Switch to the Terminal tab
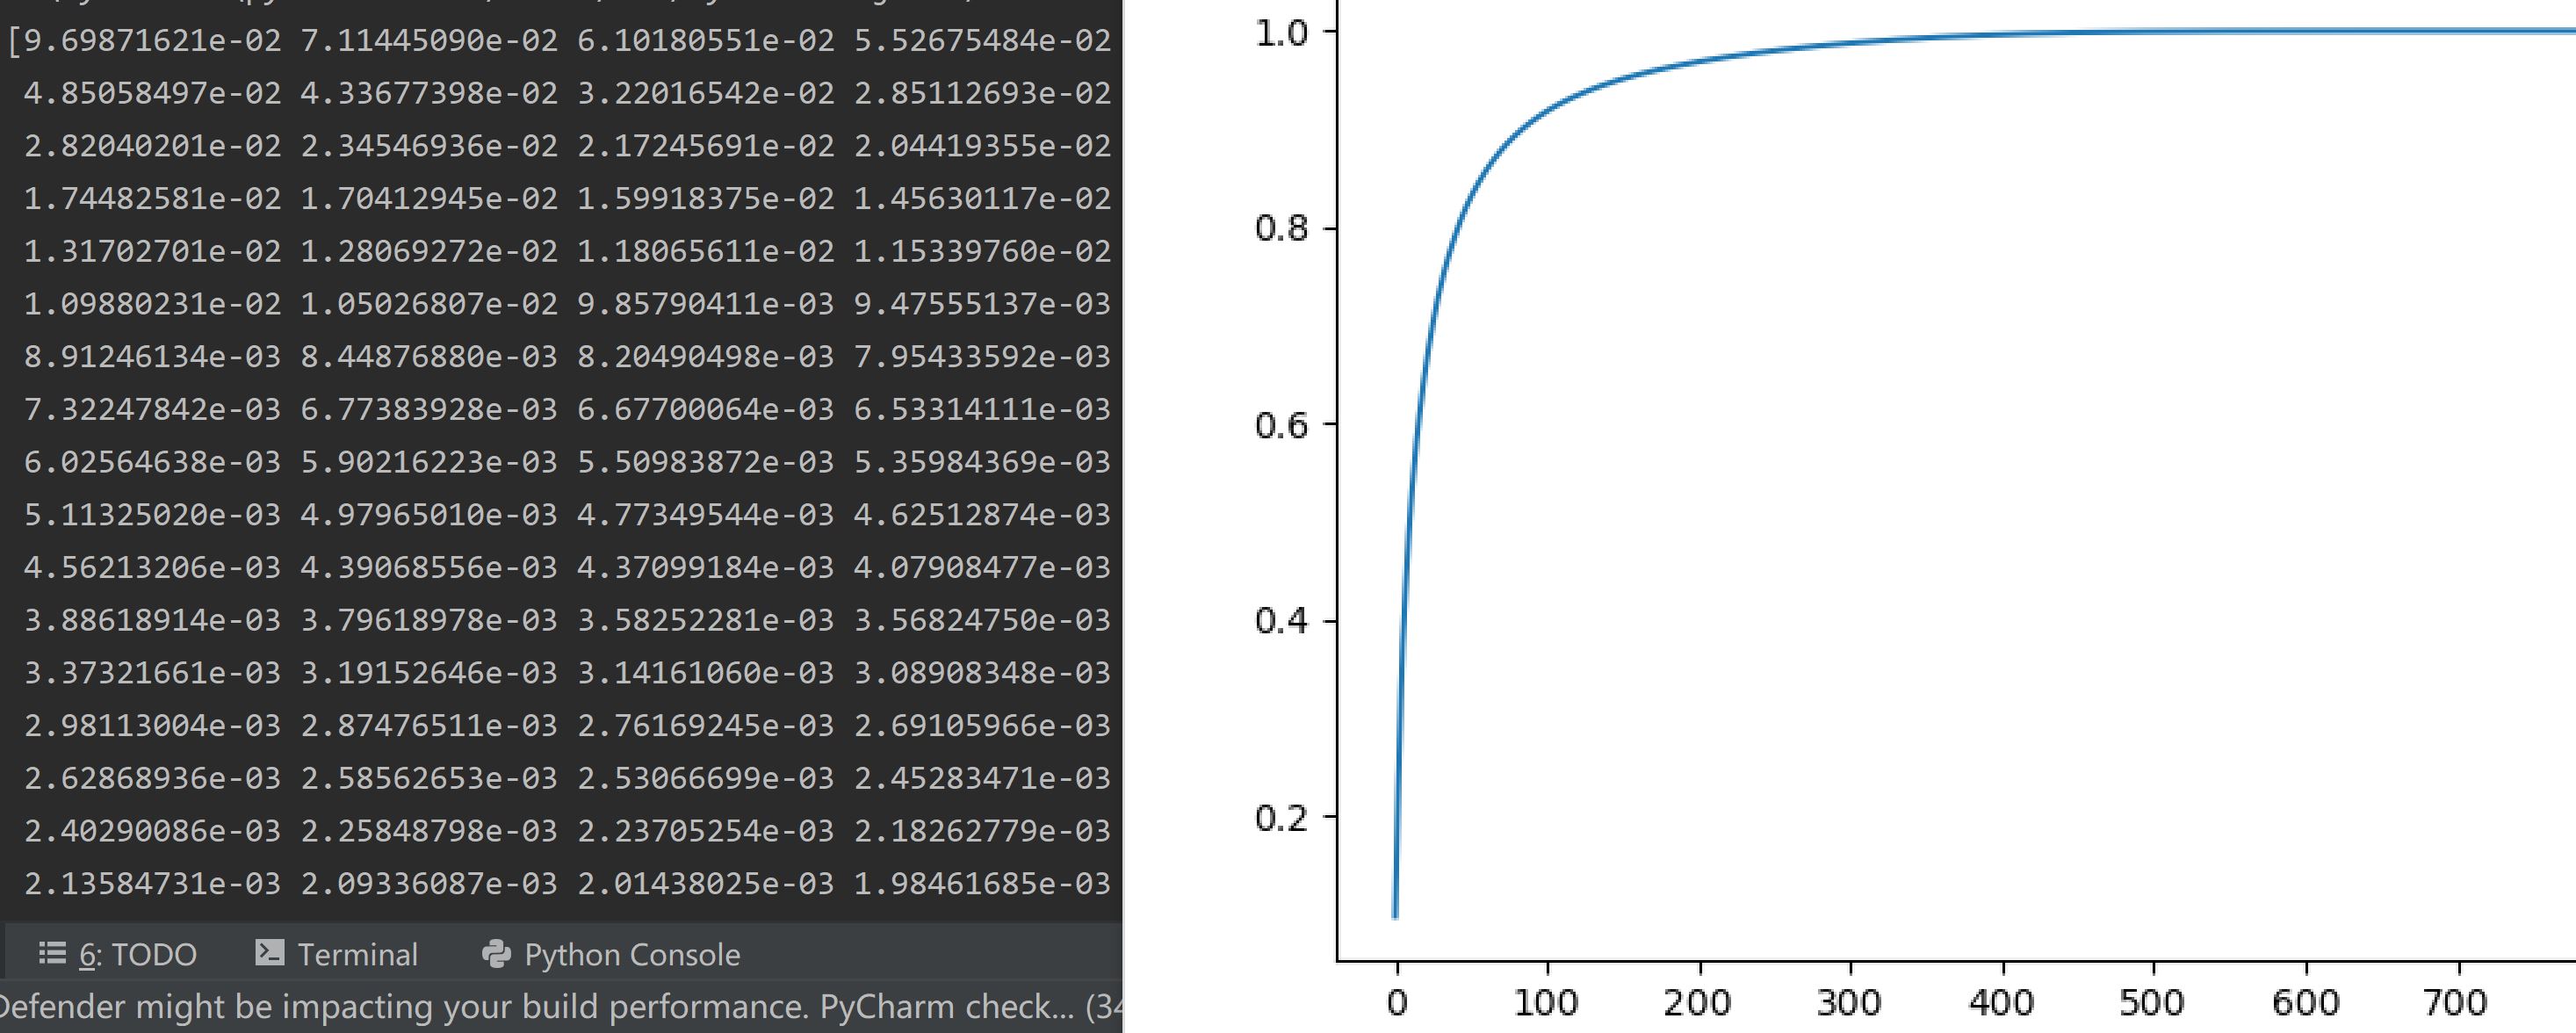The width and height of the screenshot is (2576, 1033). [x=357, y=955]
